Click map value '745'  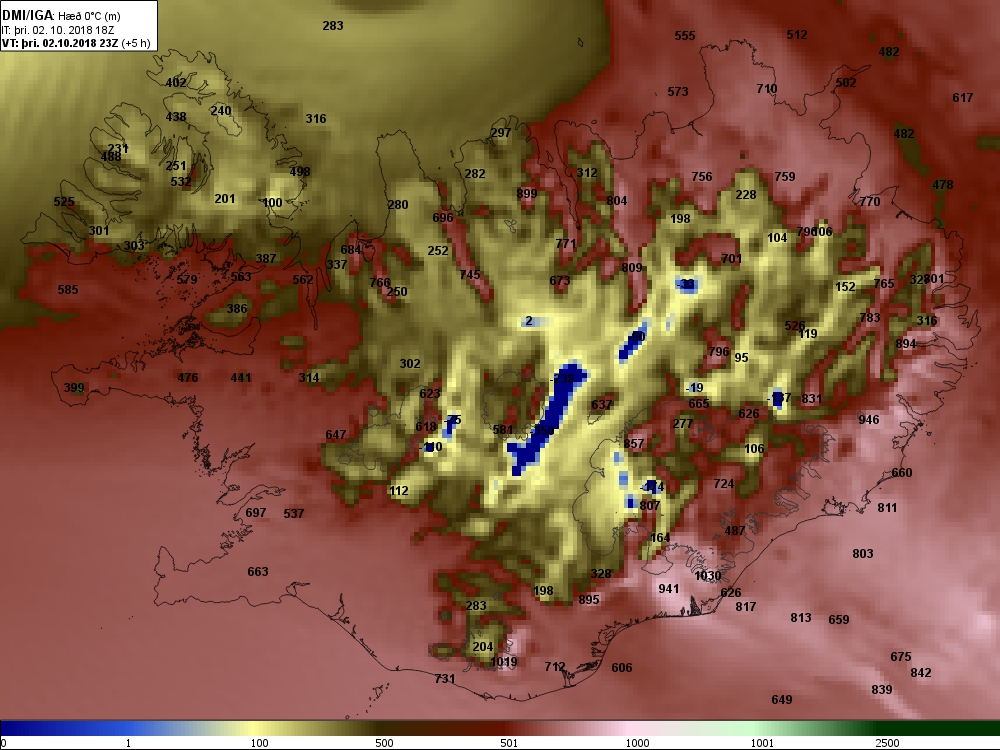pos(470,274)
